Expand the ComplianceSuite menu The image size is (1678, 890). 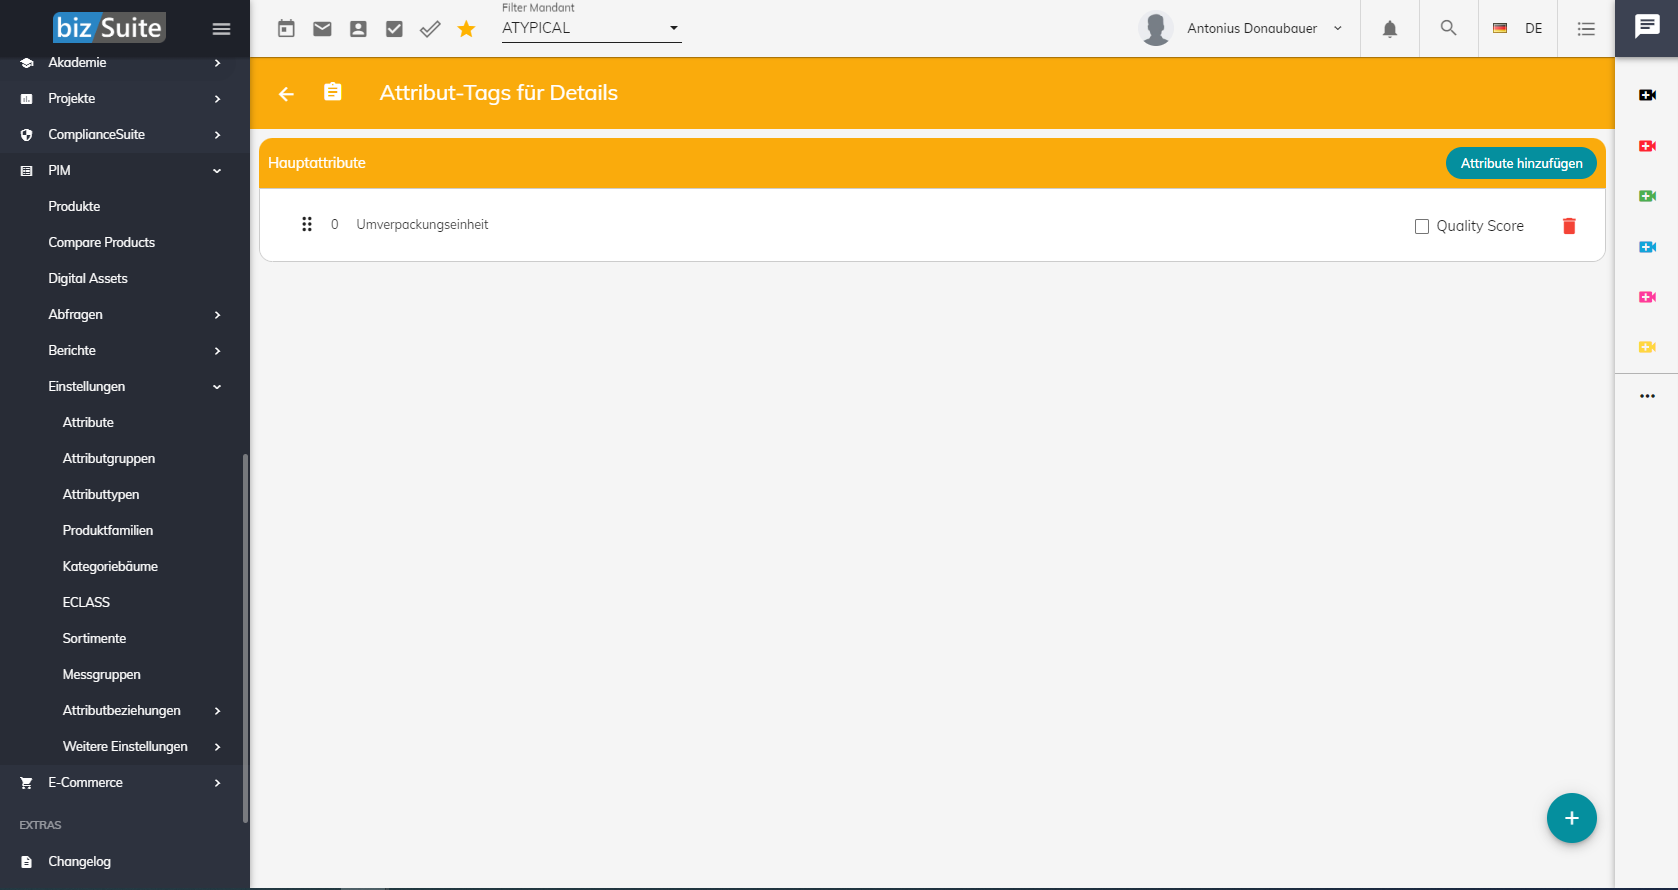pyautogui.click(x=125, y=134)
